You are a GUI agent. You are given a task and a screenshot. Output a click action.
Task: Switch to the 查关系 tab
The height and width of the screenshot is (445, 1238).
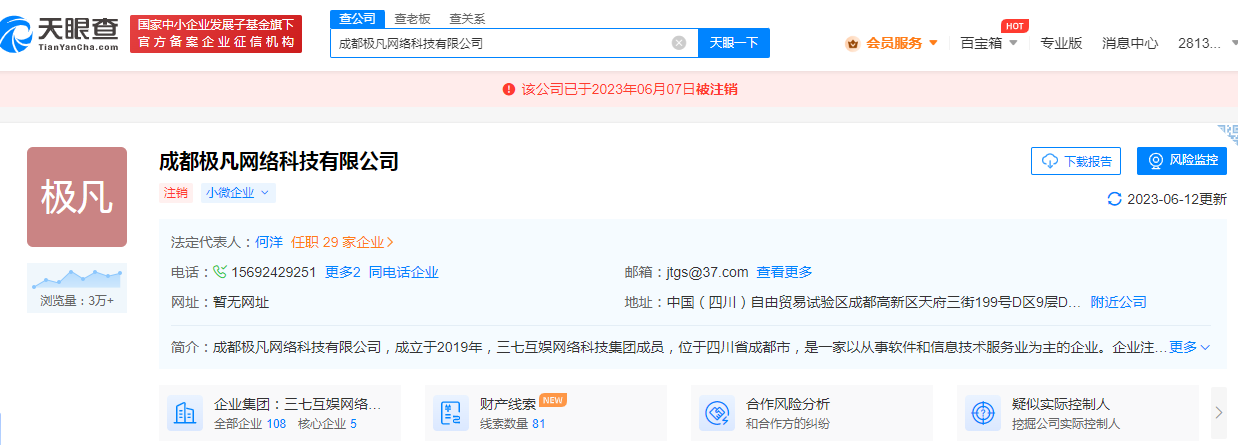click(467, 18)
